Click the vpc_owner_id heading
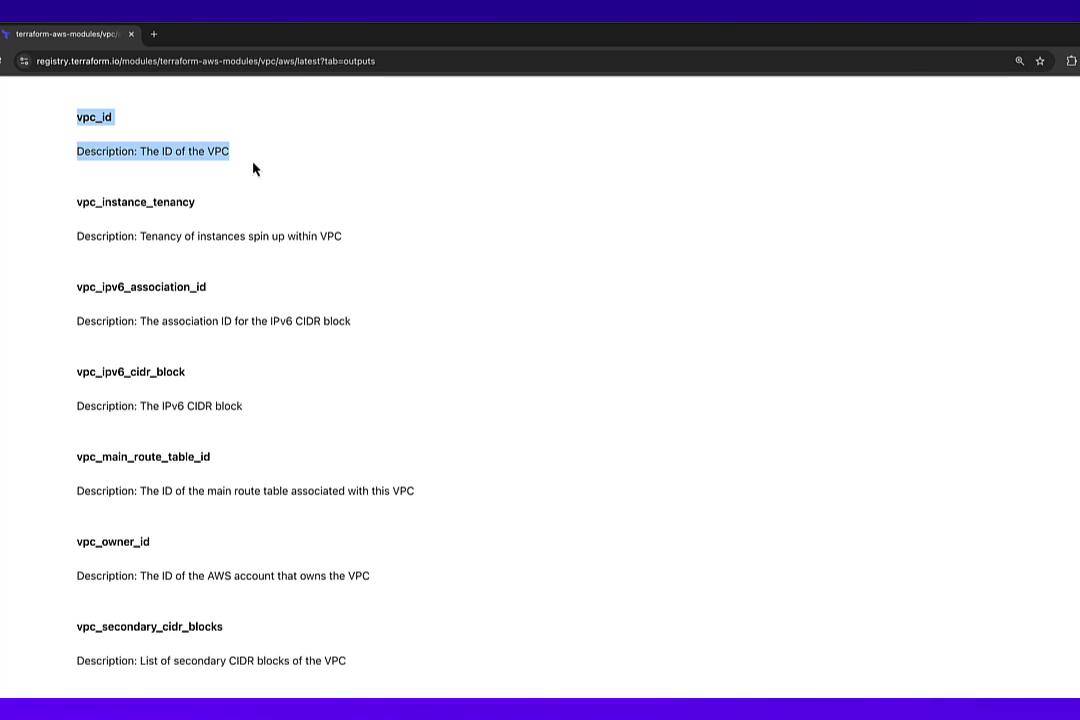This screenshot has width=1080, height=720. (x=113, y=542)
